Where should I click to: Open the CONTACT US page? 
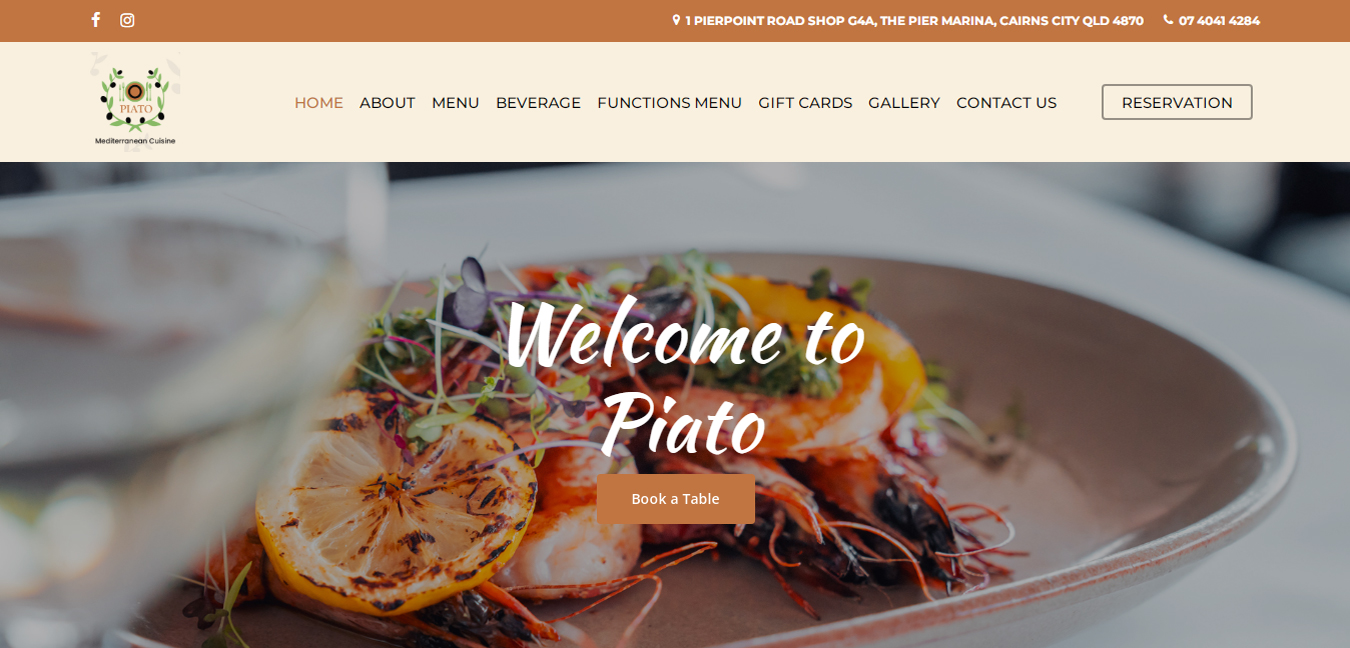[1006, 103]
